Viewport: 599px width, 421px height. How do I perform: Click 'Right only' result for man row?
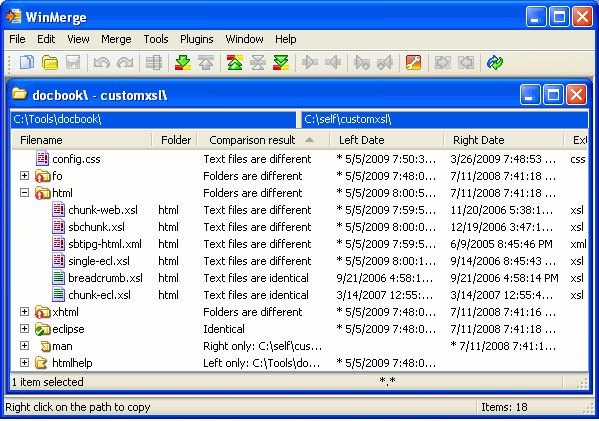pyautogui.click(x=262, y=346)
